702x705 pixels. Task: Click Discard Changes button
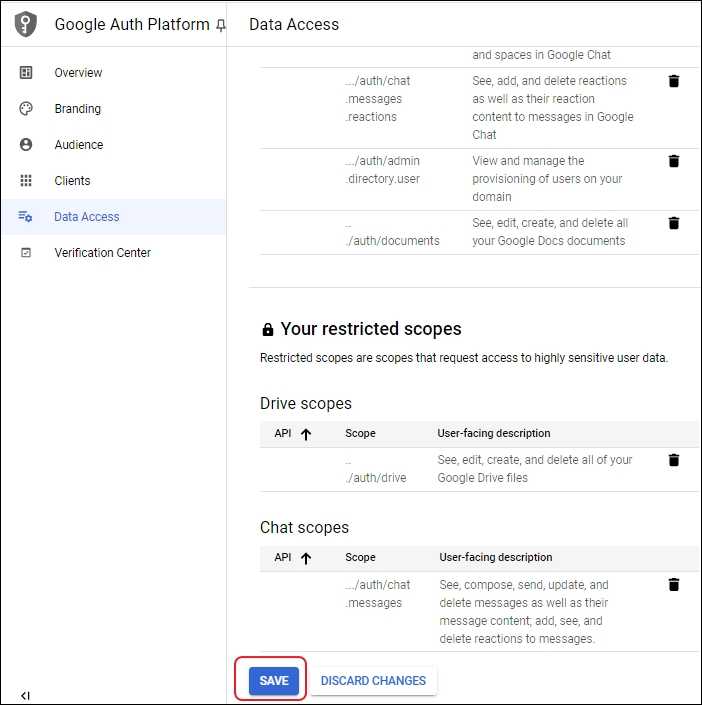373,681
